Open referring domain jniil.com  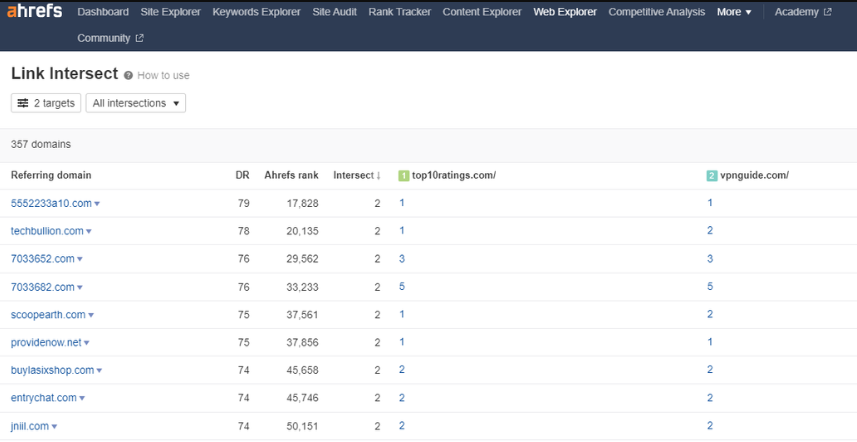[x=30, y=426]
